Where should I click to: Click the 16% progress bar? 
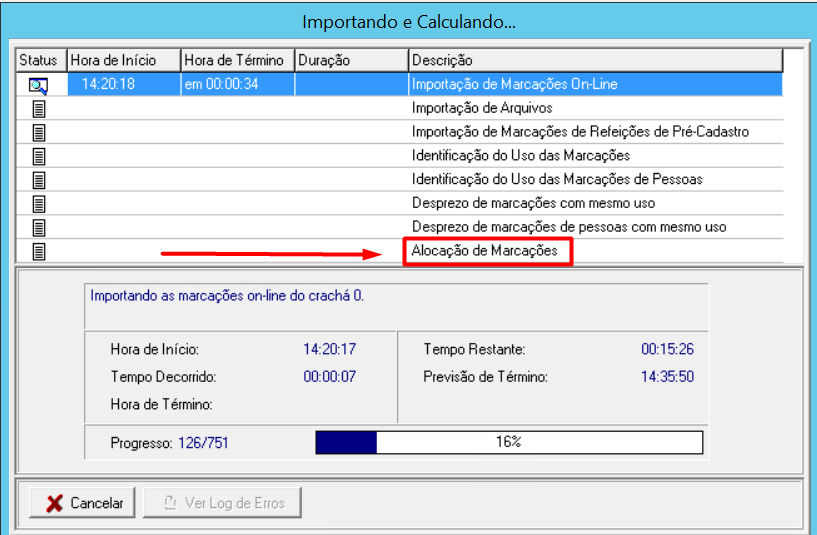coord(509,442)
